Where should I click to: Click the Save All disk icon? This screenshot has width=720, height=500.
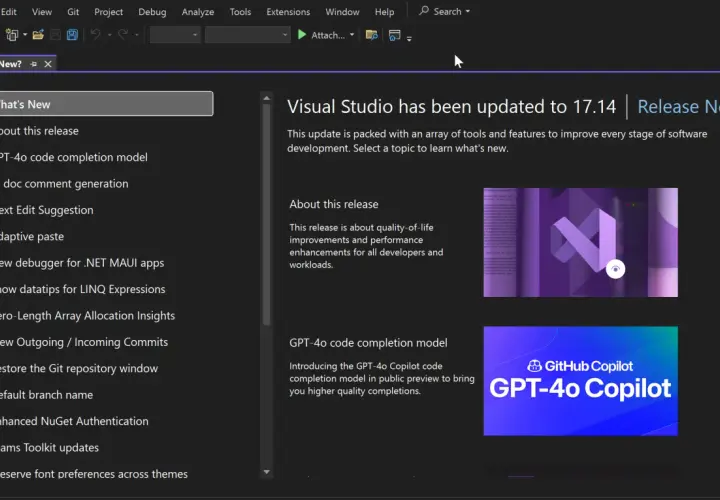[72, 35]
